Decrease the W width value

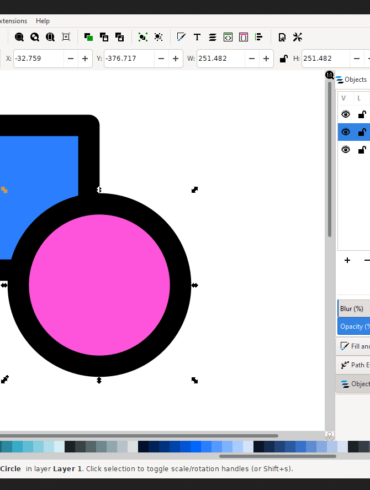[252, 59]
